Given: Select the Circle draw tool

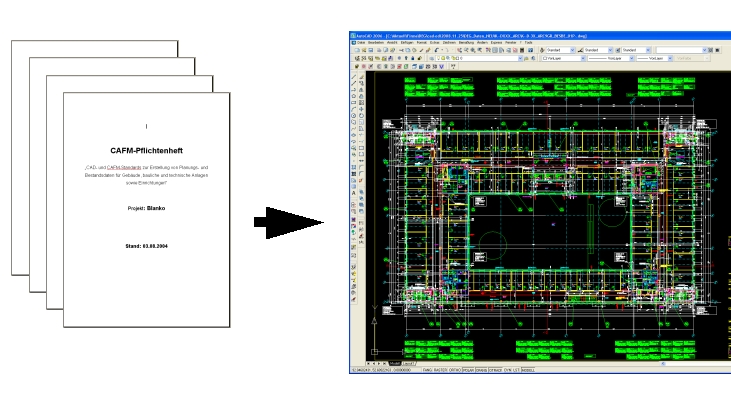Looking at the screenshot, I should point(353,115).
